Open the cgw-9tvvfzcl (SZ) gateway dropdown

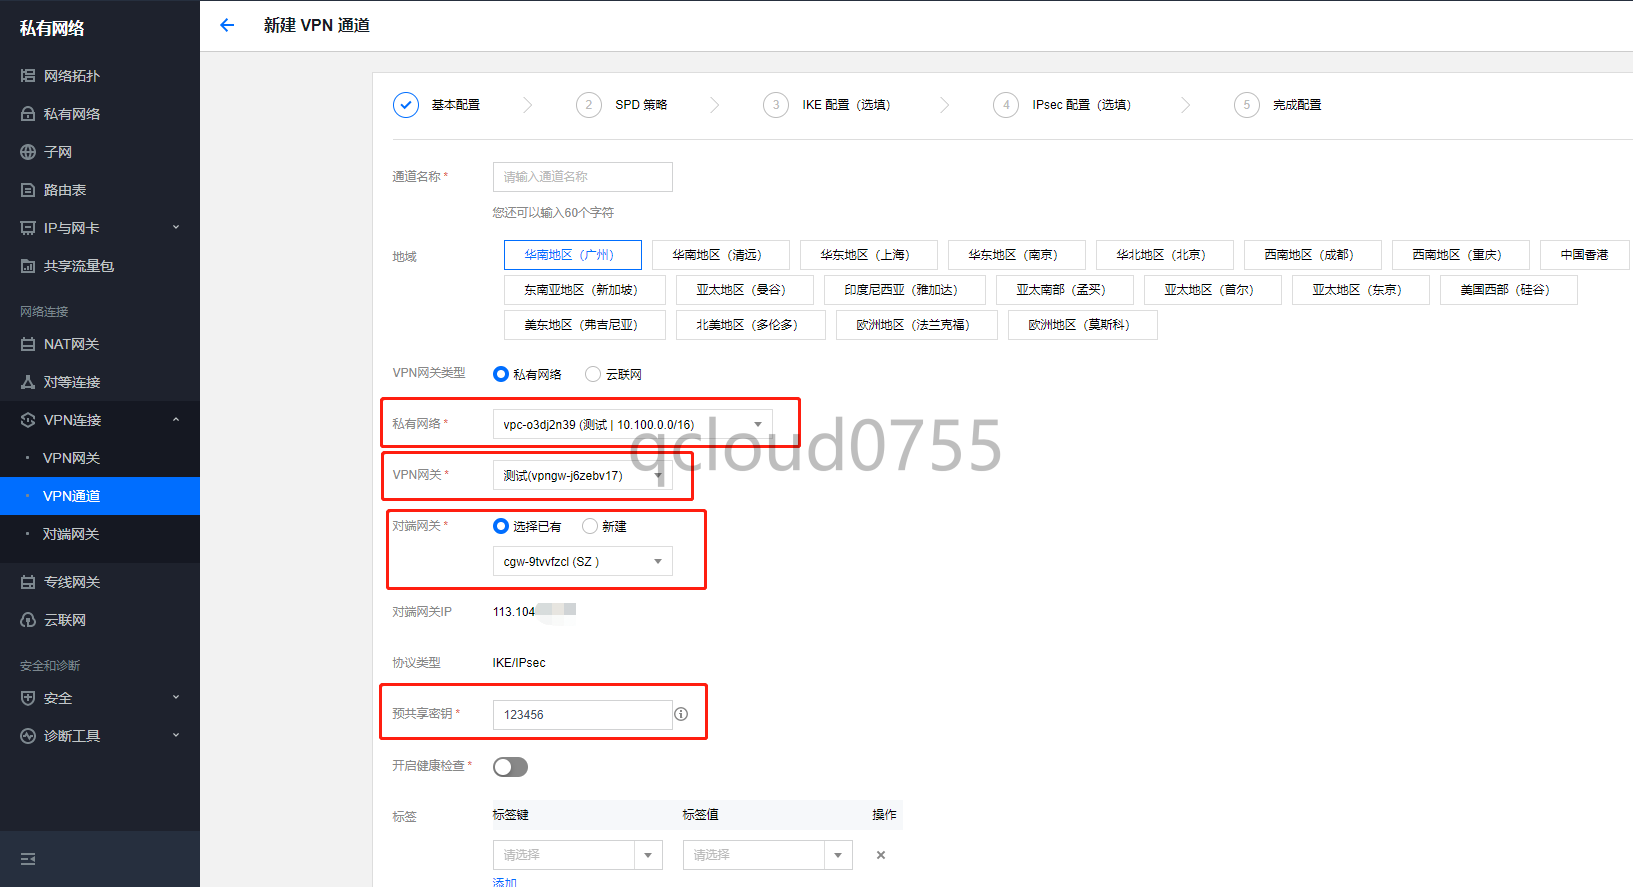582,561
